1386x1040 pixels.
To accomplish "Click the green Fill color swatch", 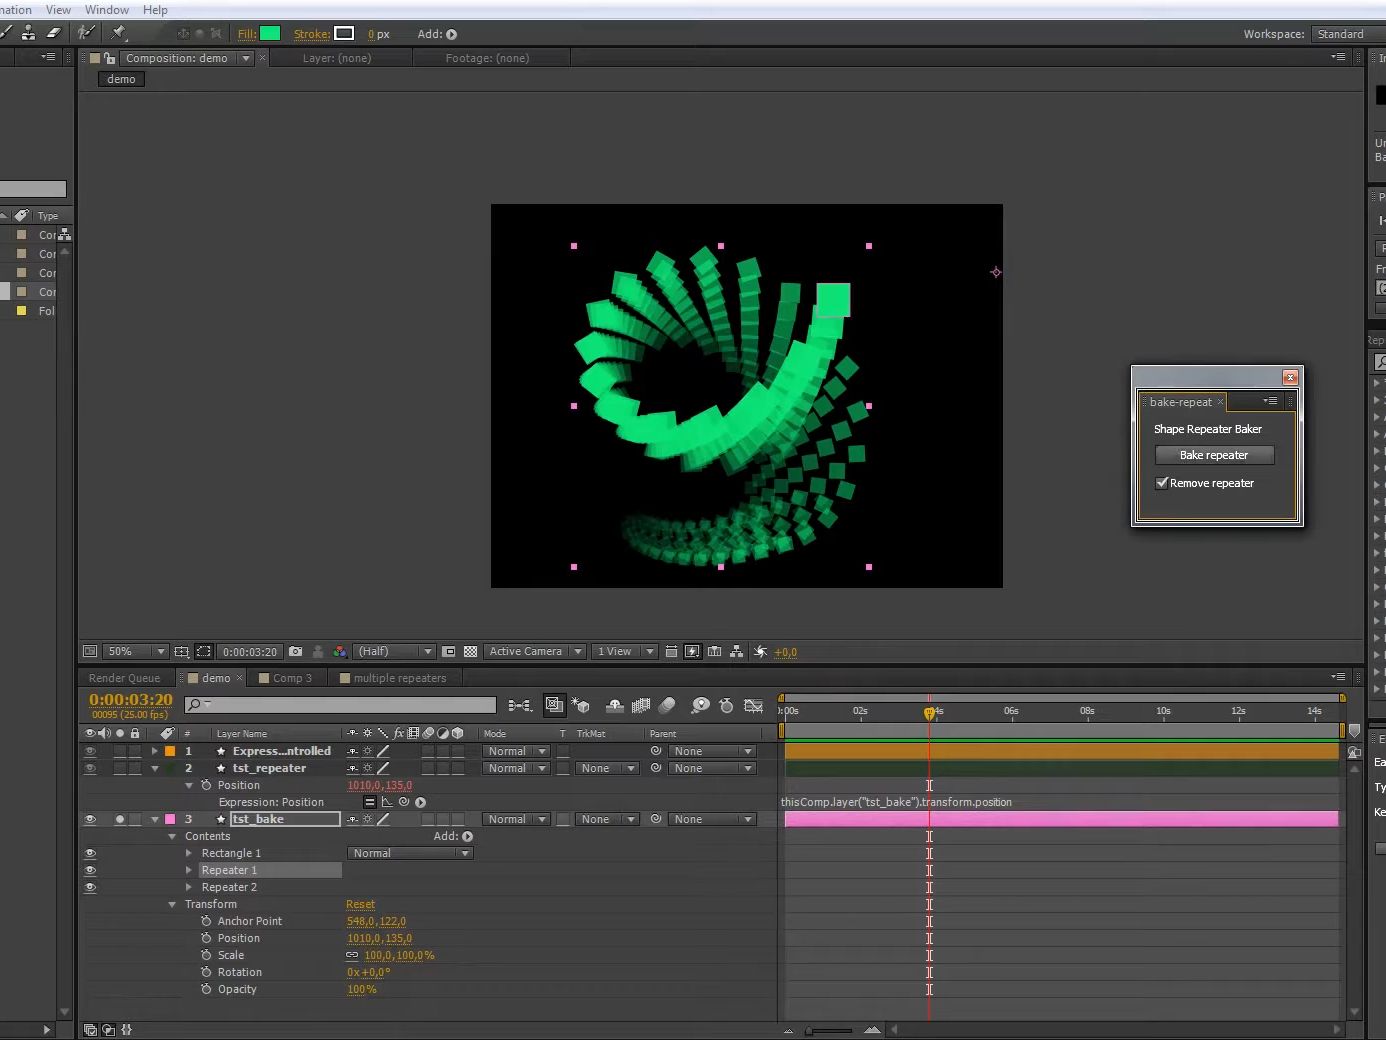I will 270,34.
